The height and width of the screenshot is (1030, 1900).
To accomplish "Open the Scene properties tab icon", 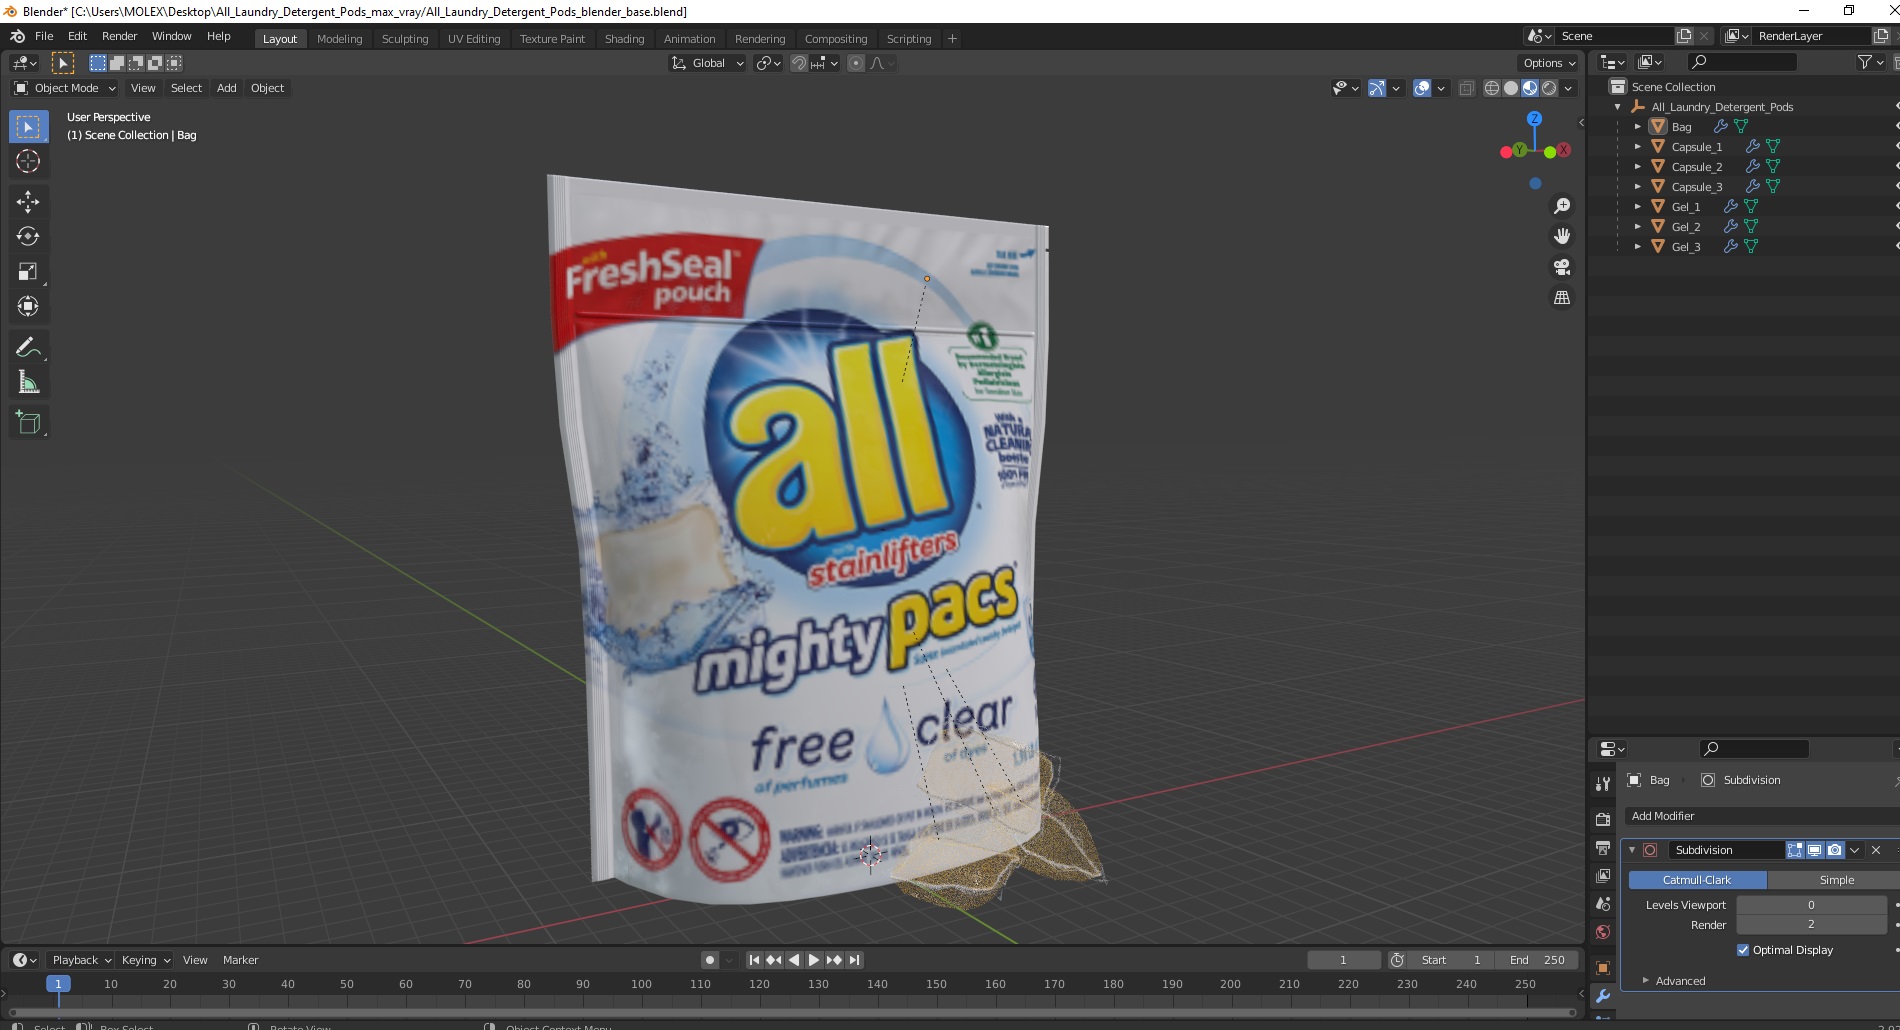I will (x=1603, y=904).
